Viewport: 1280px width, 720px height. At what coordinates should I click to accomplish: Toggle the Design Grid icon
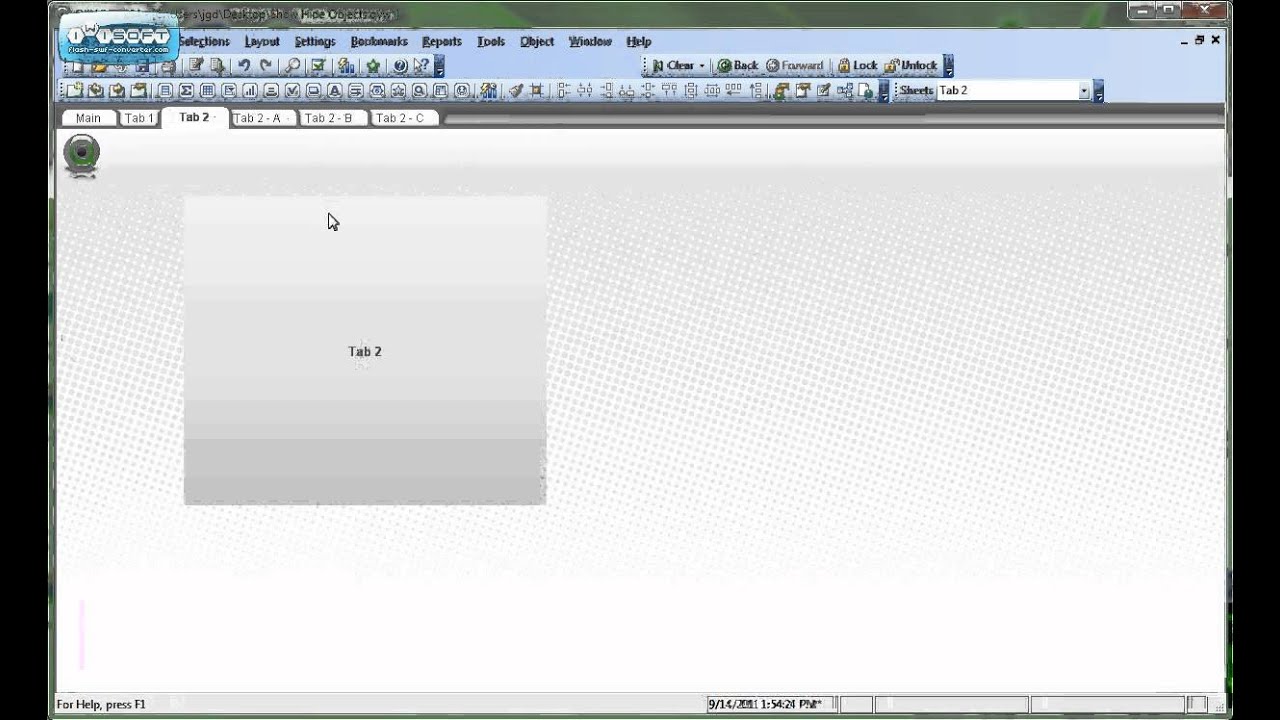point(537,91)
